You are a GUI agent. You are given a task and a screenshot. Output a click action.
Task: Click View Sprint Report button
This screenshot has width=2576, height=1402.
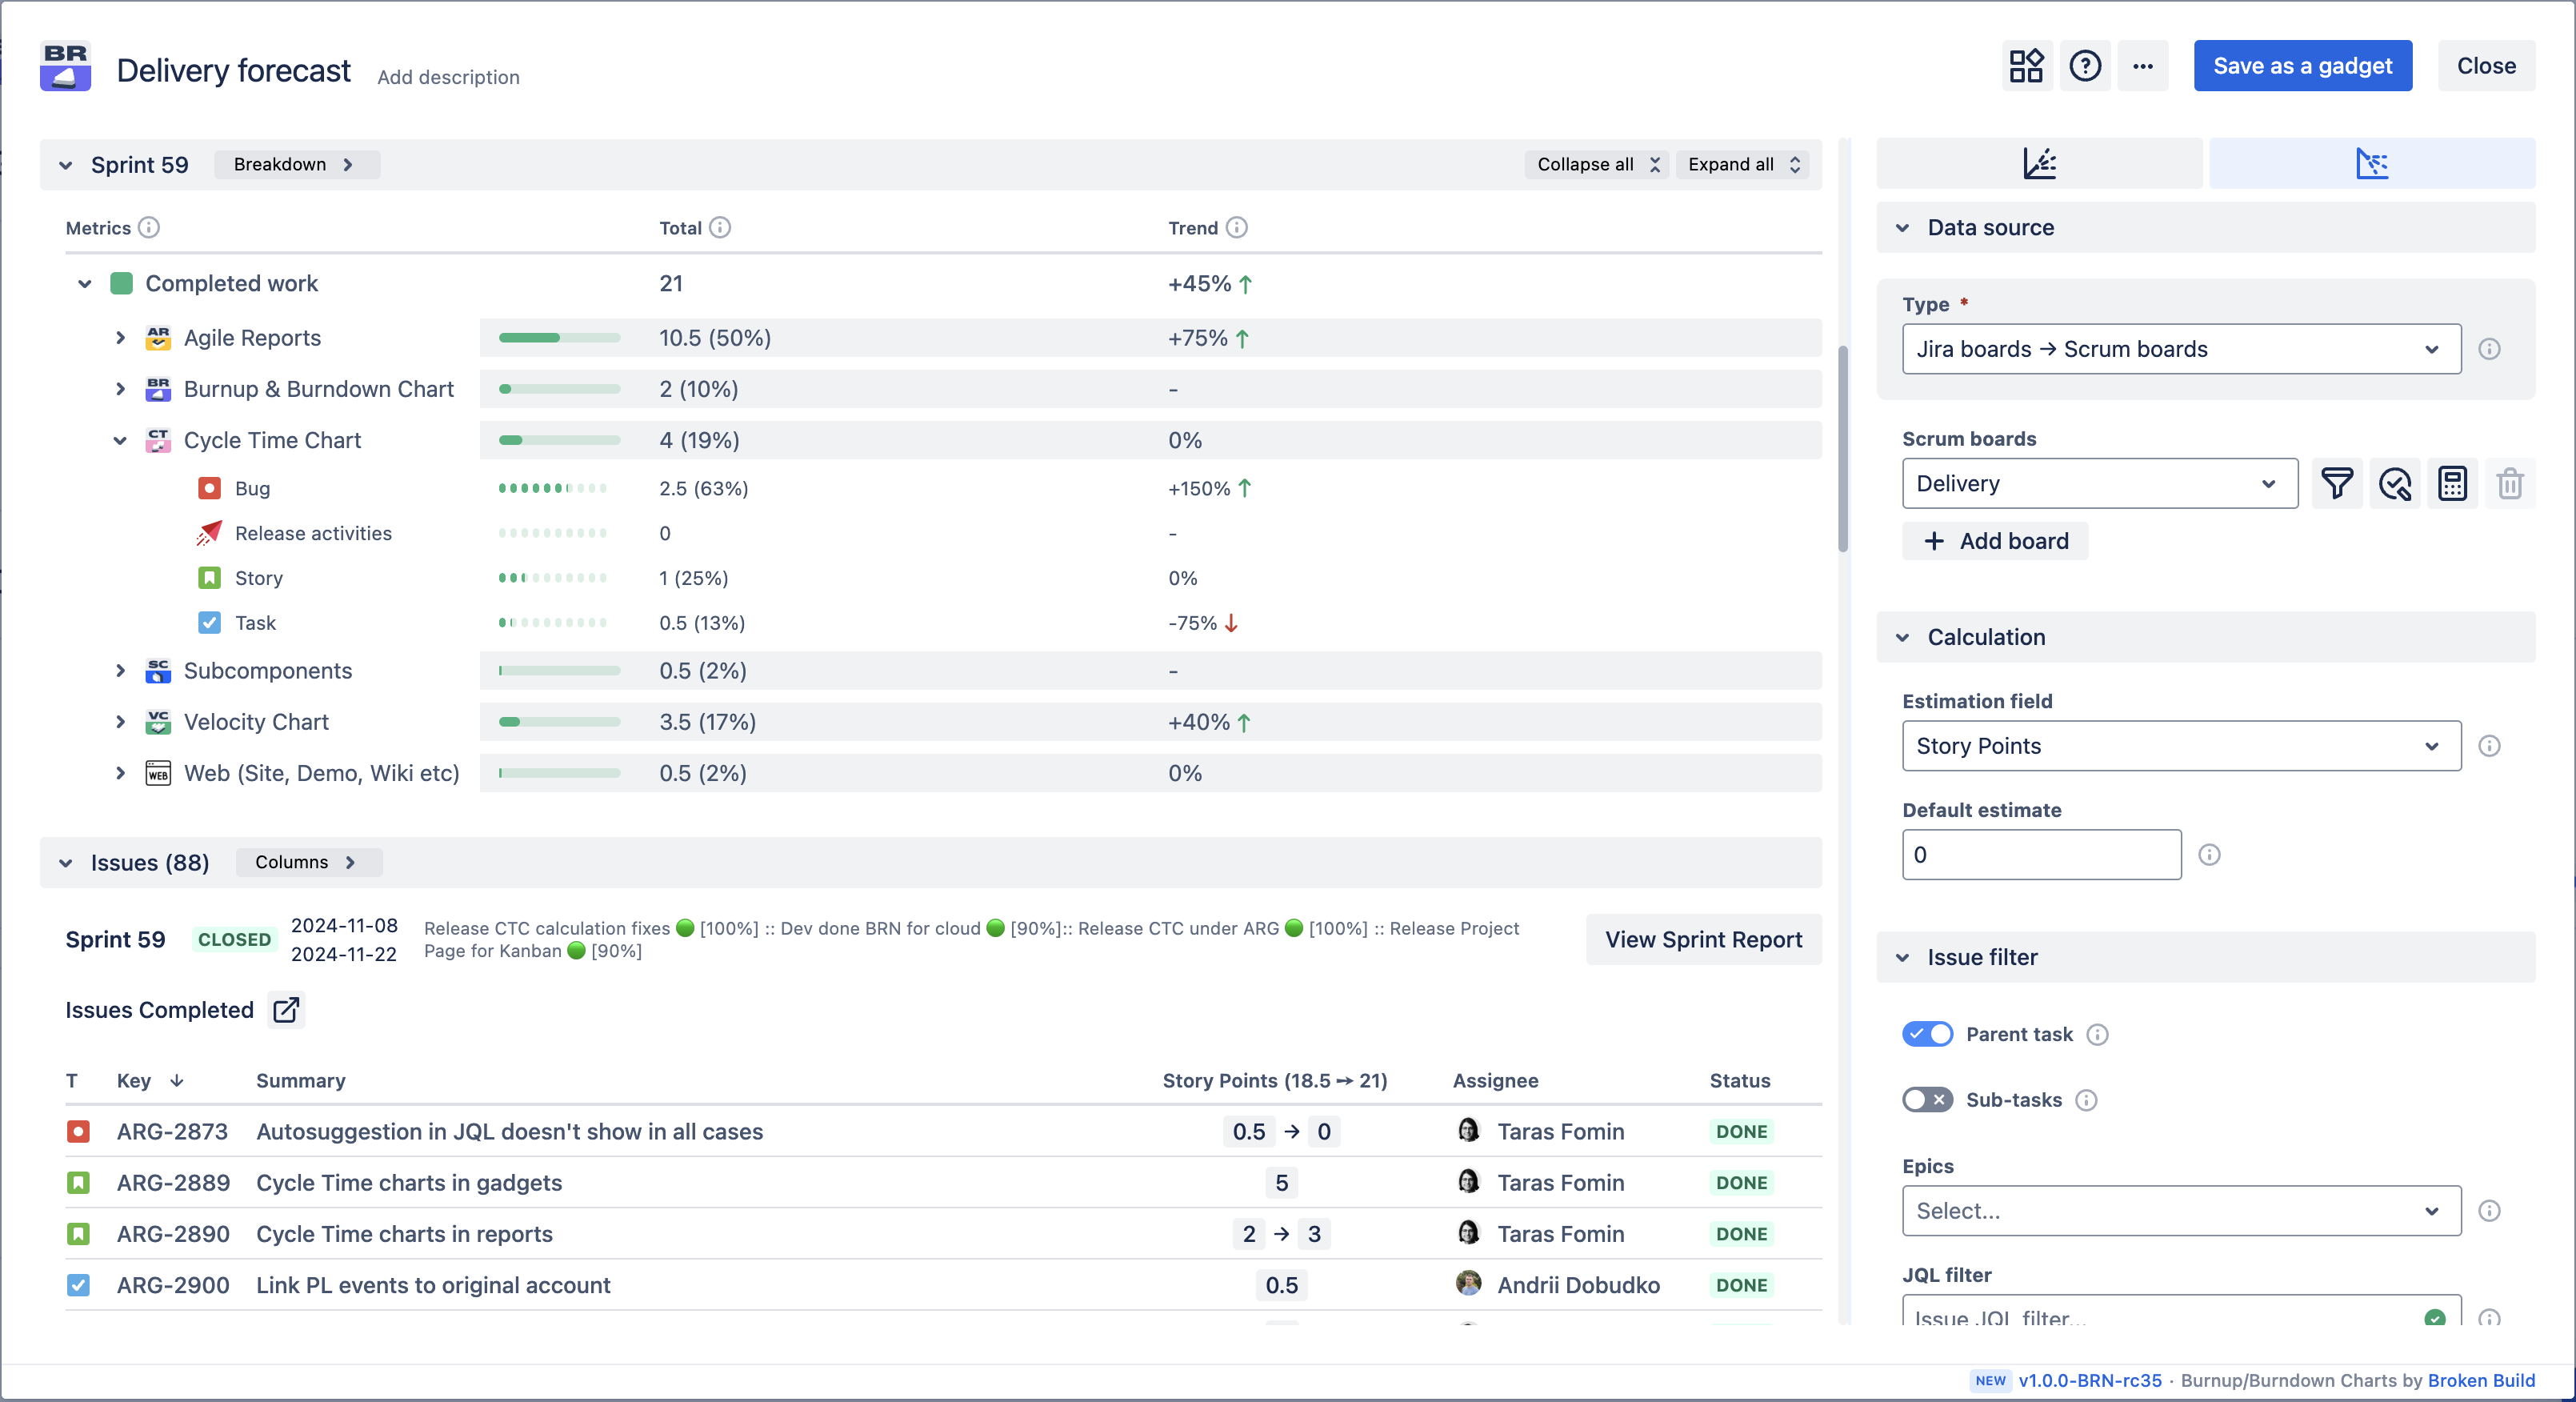[1703, 940]
